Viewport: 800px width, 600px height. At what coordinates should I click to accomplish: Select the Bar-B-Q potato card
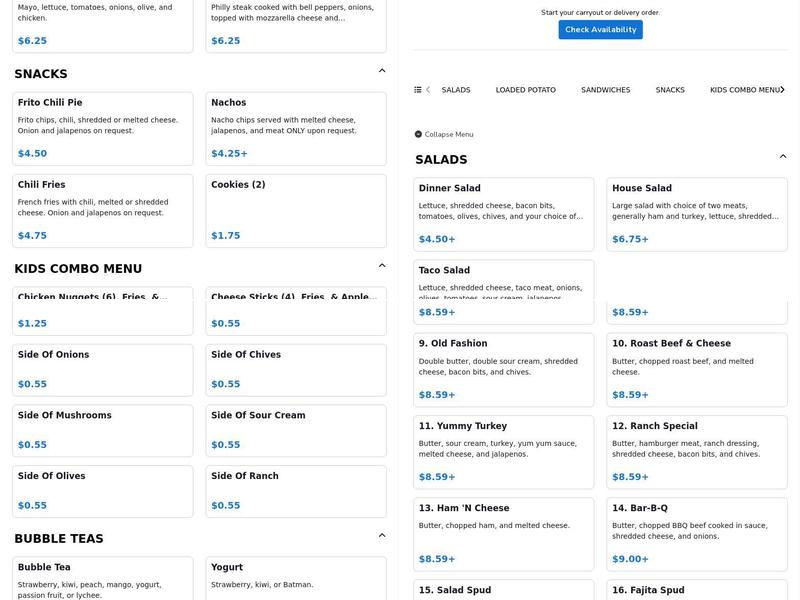696,535
